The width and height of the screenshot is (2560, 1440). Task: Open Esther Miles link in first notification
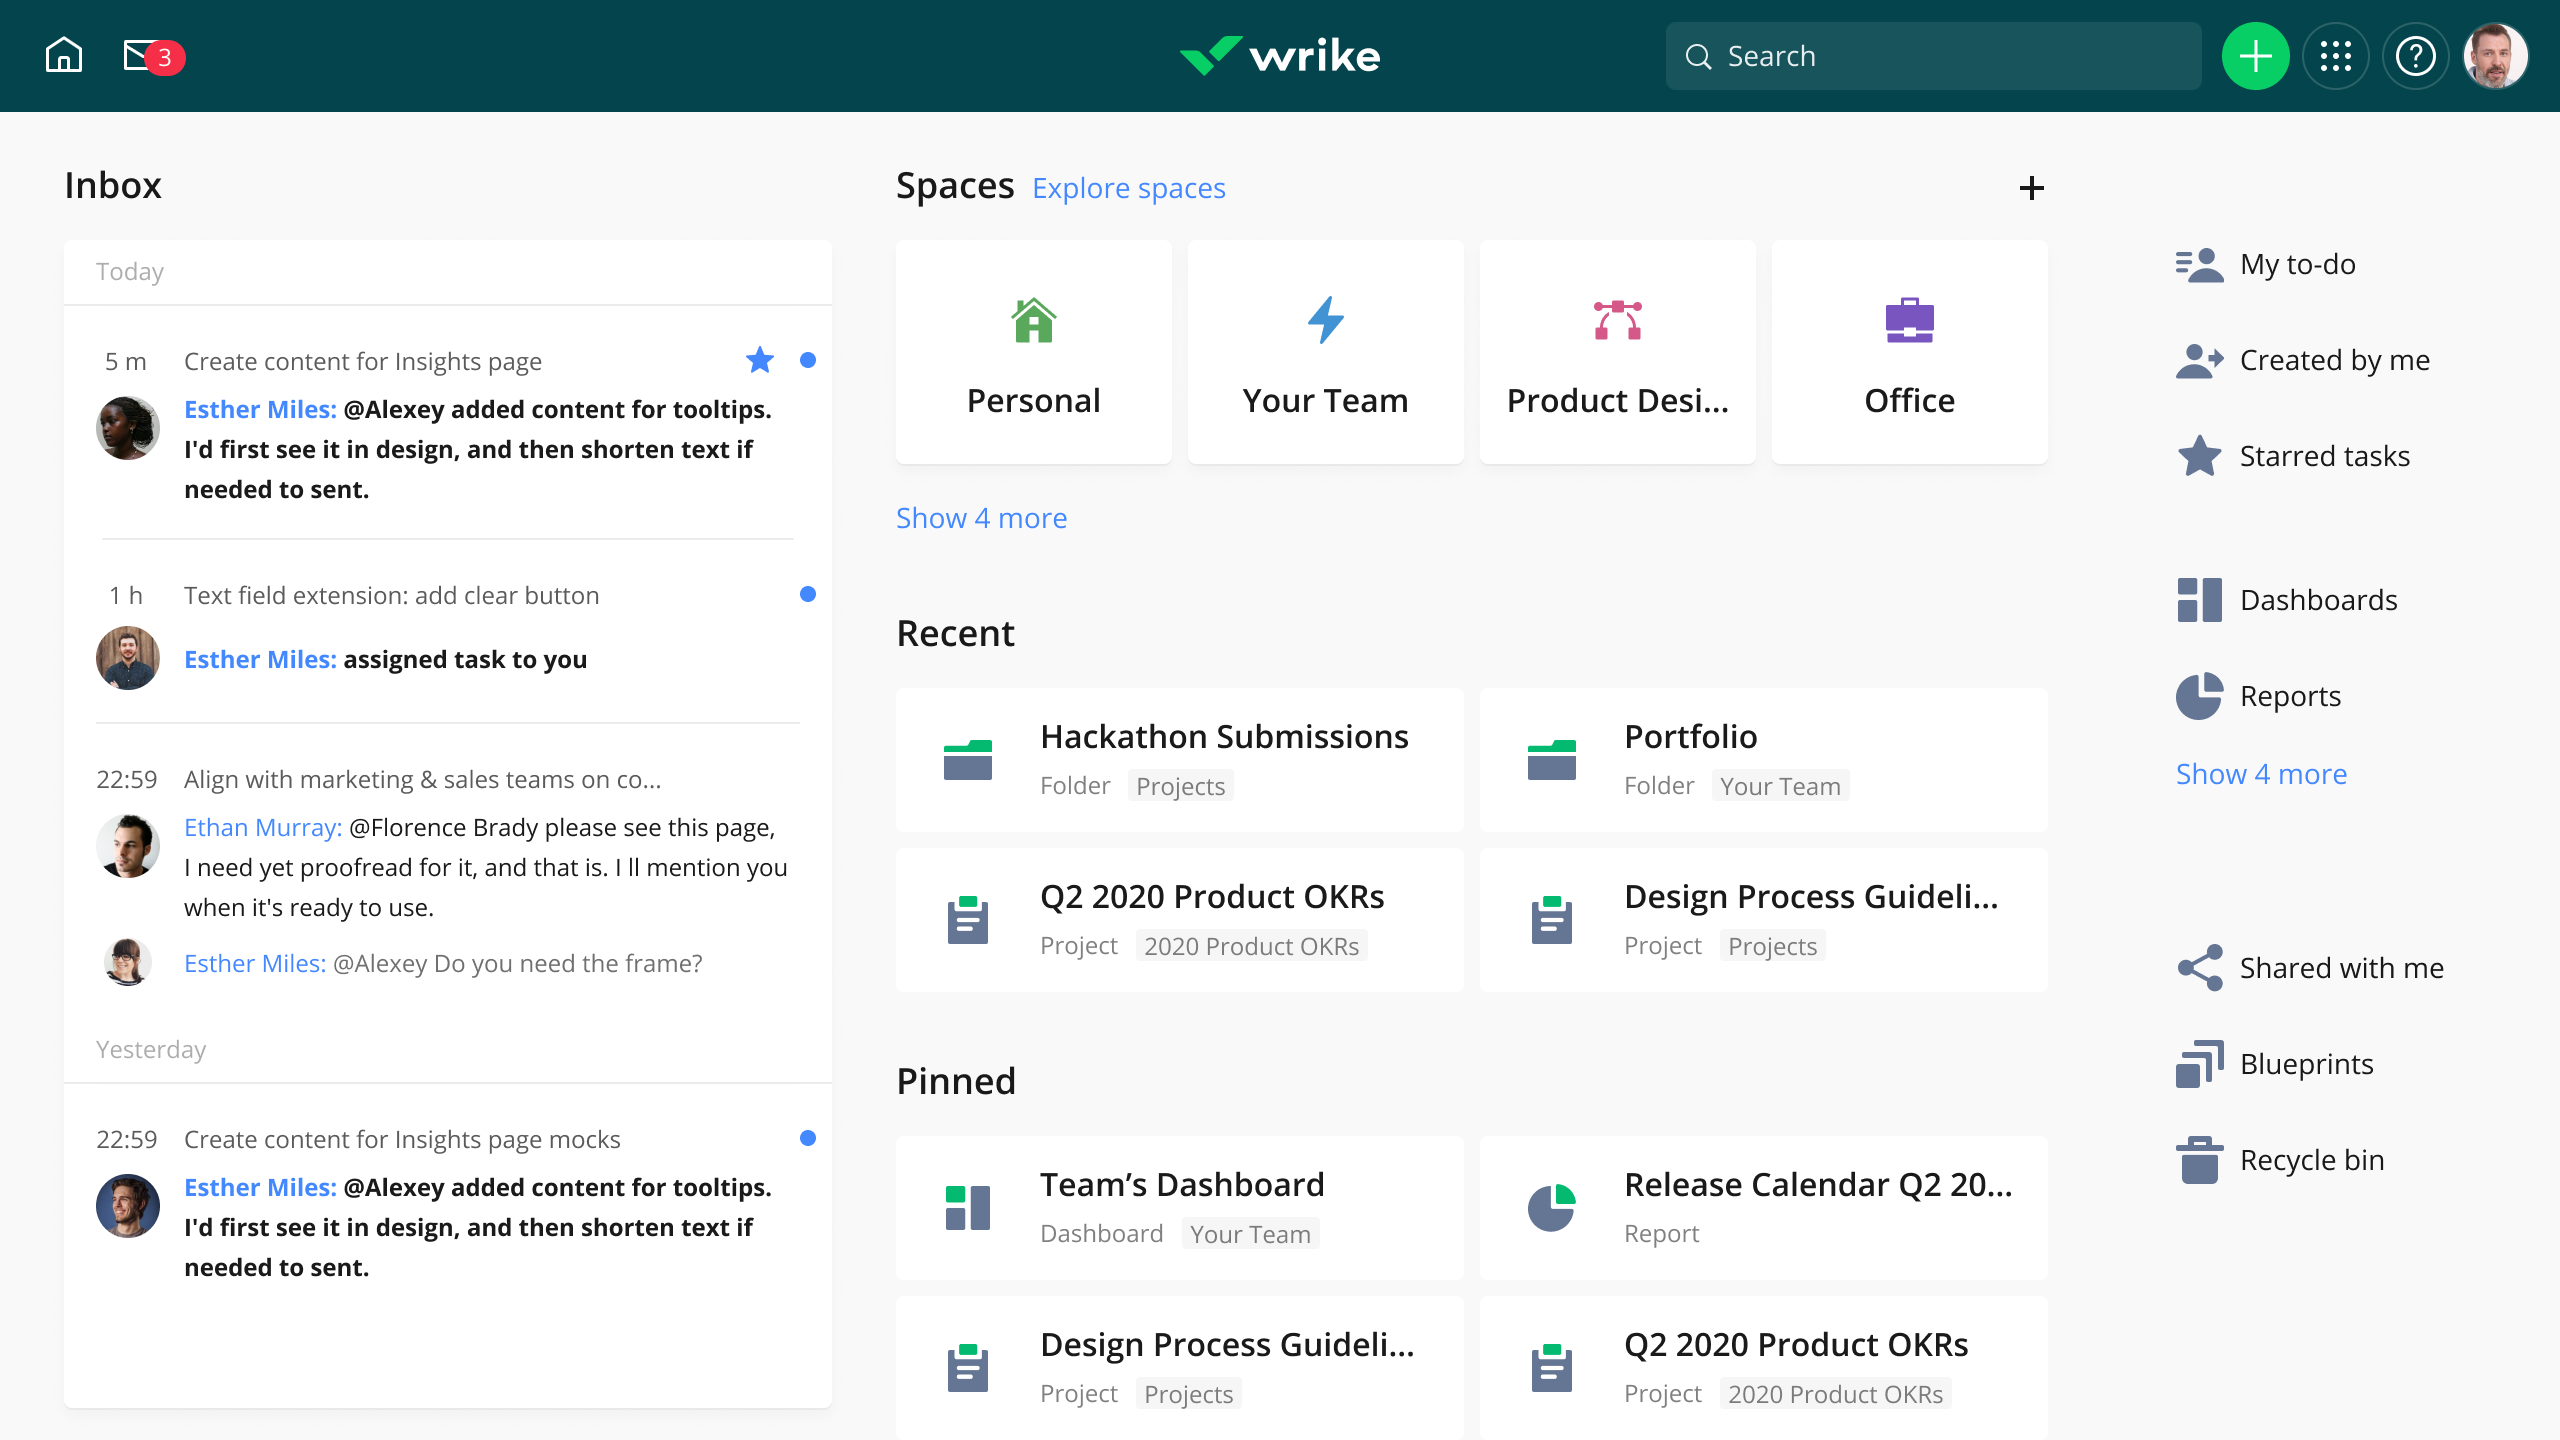click(260, 409)
